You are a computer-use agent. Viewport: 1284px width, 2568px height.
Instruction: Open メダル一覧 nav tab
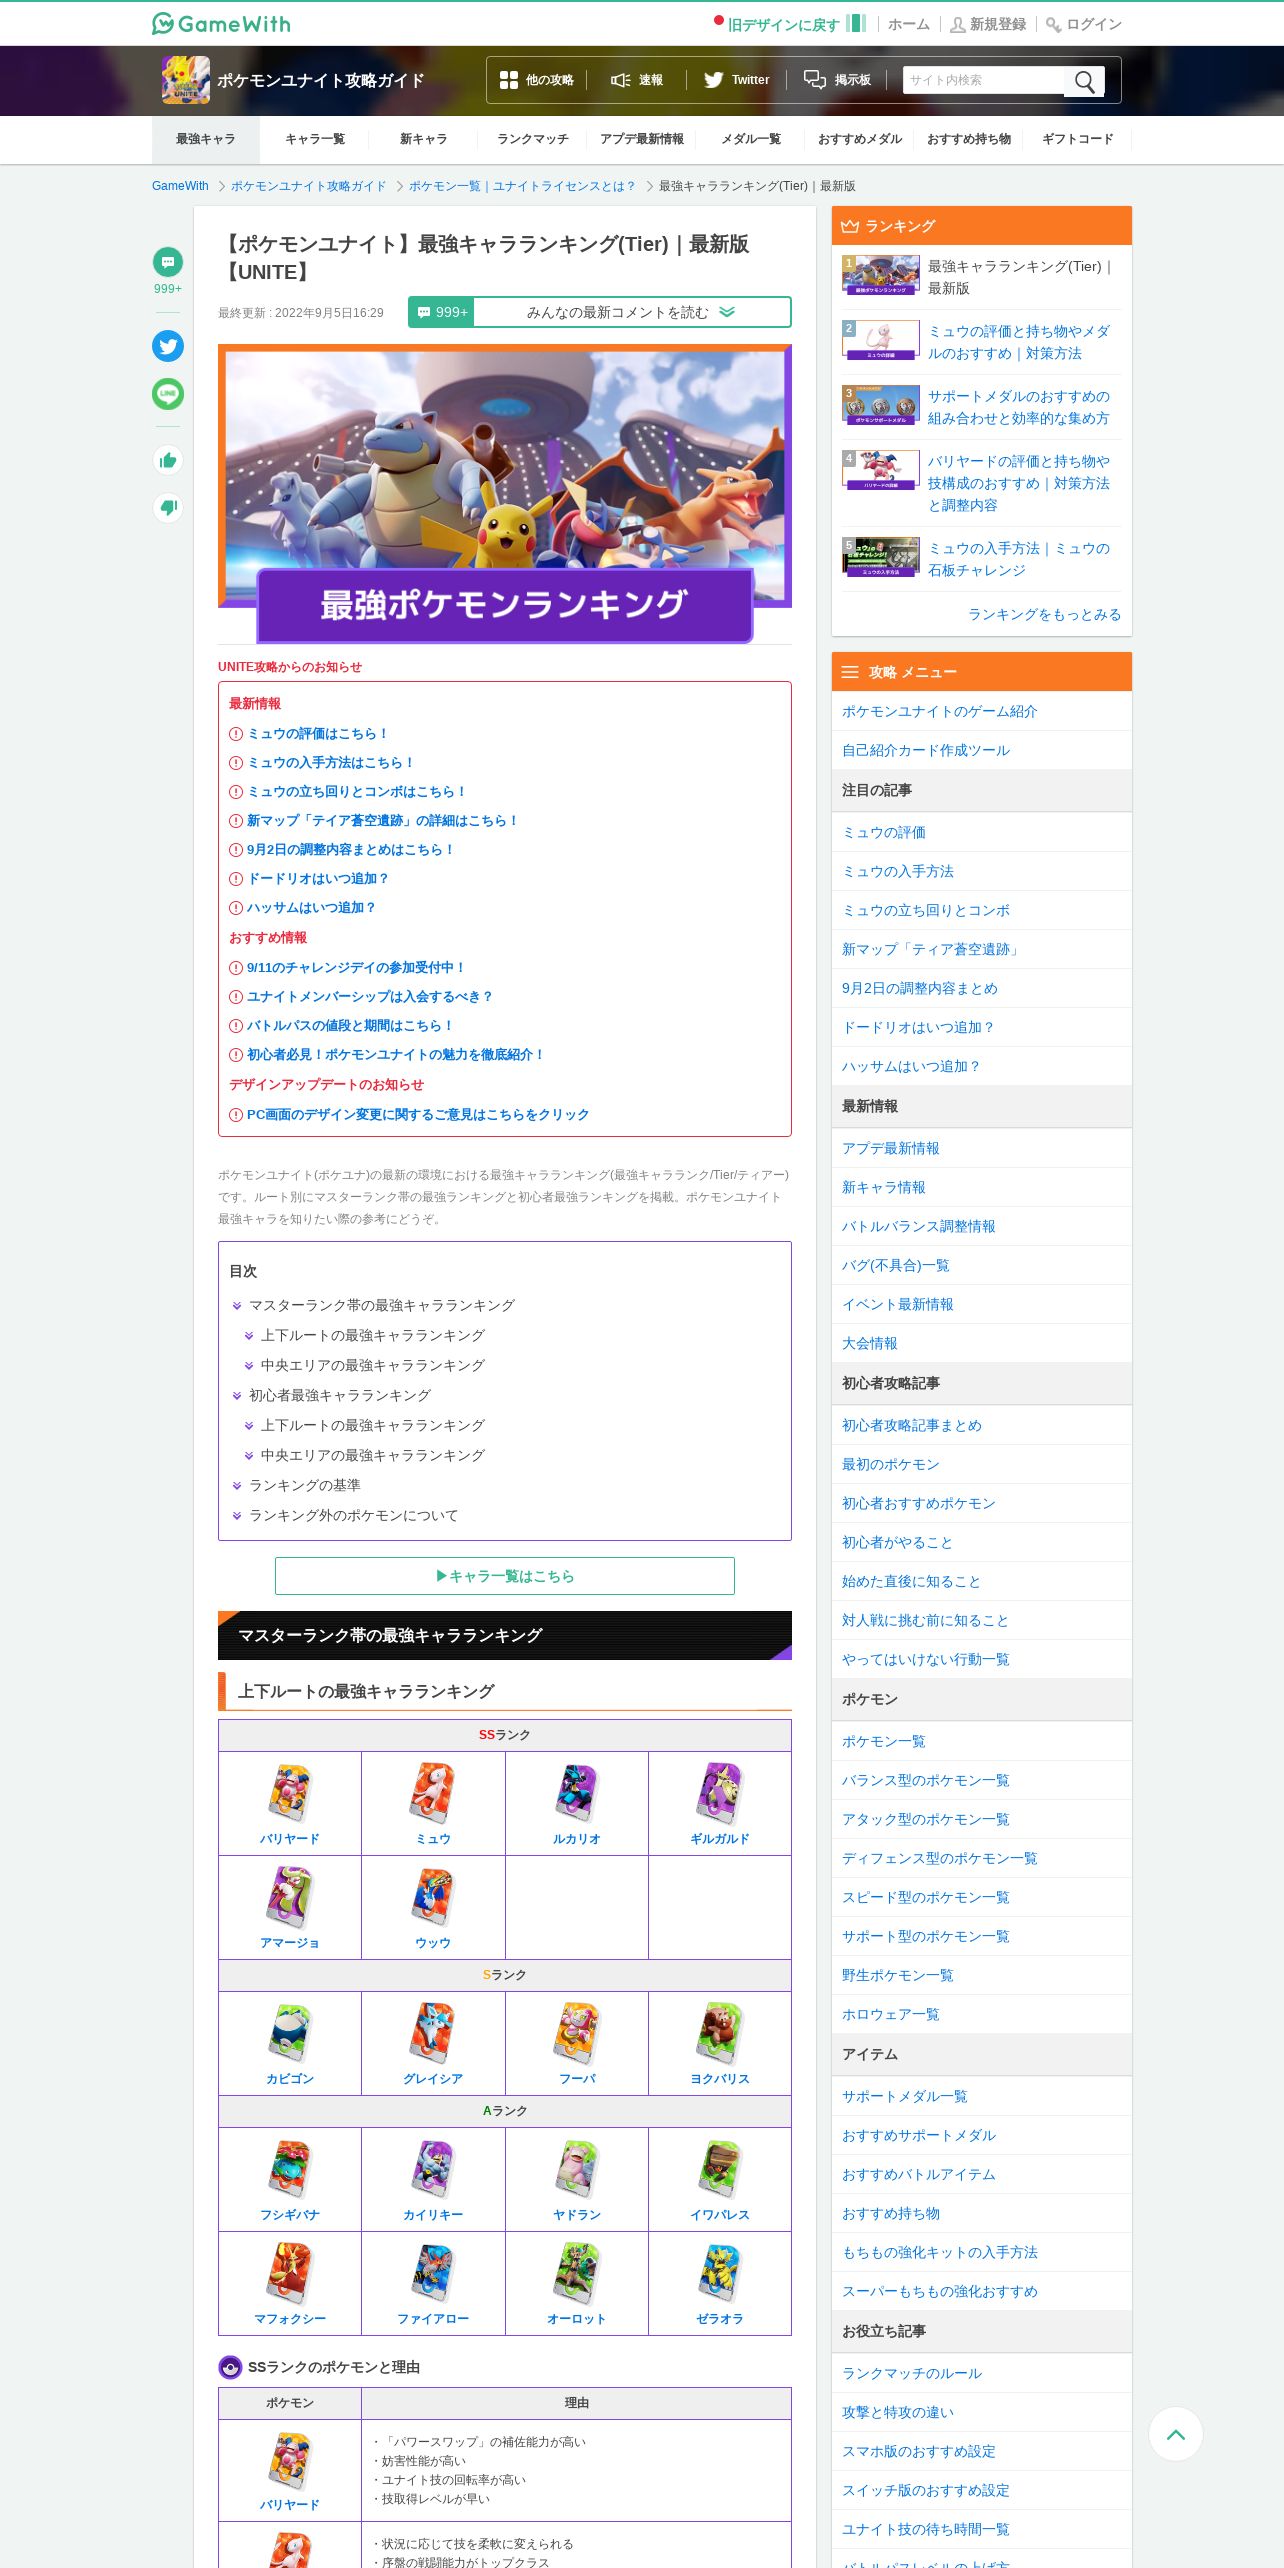click(751, 139)
